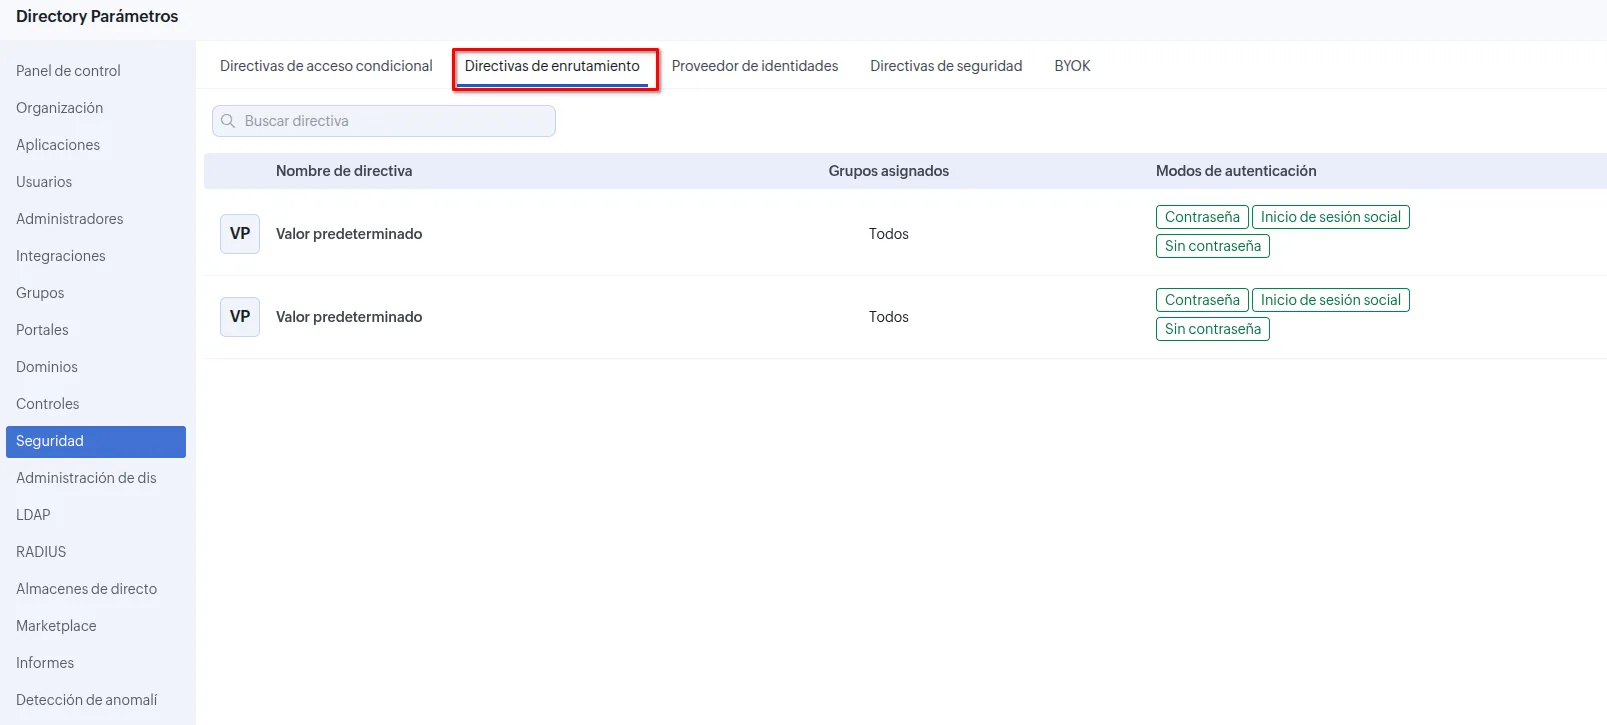Viewport: 1607px width, 725px height.
Task: Click the Modos de autenticación column header
Action: pyautogui.click(x=1236, y=171)
